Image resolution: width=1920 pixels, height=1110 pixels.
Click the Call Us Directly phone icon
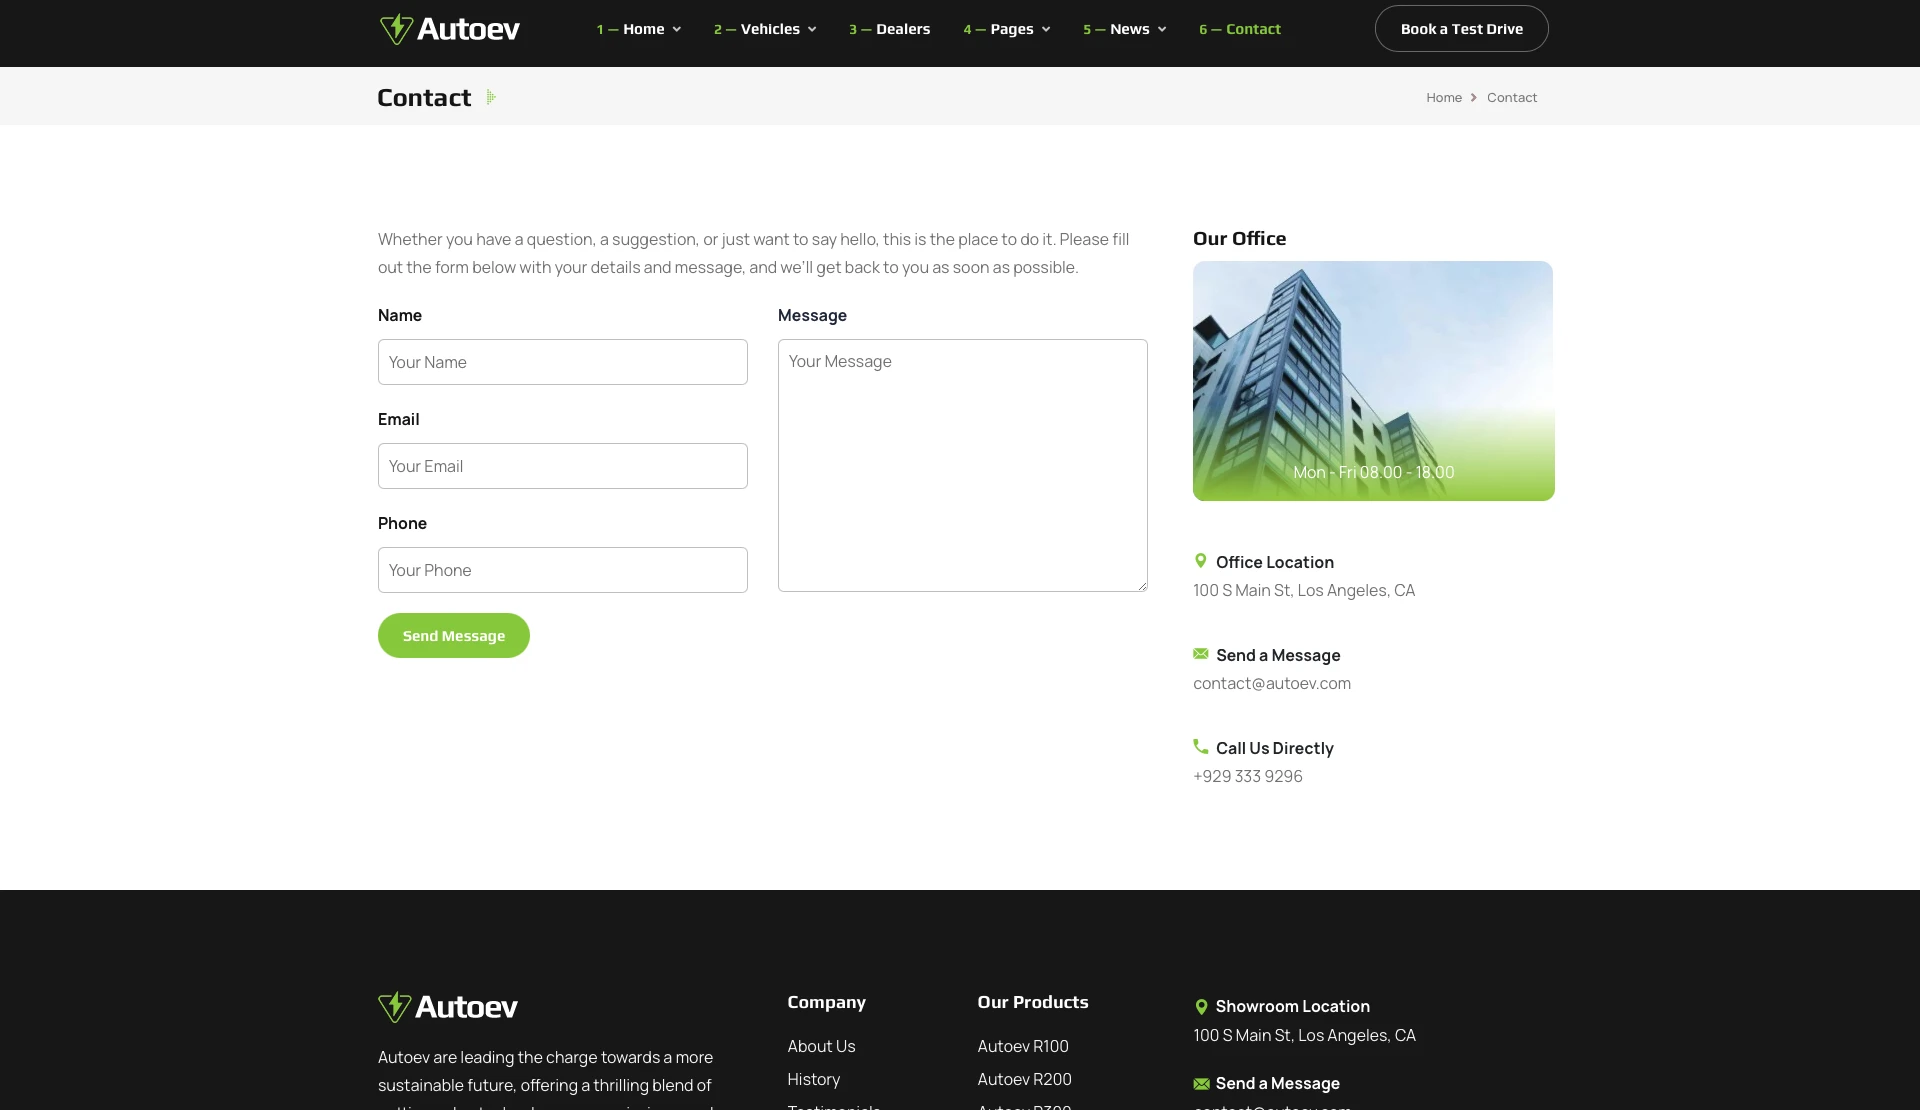coord(1200,747)
